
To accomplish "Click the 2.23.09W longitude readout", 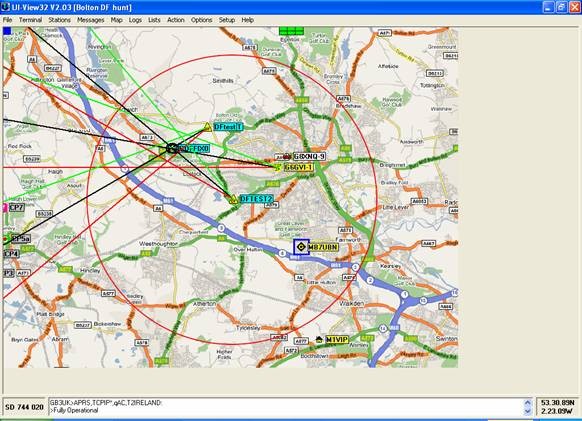I will tap(557, 411).
